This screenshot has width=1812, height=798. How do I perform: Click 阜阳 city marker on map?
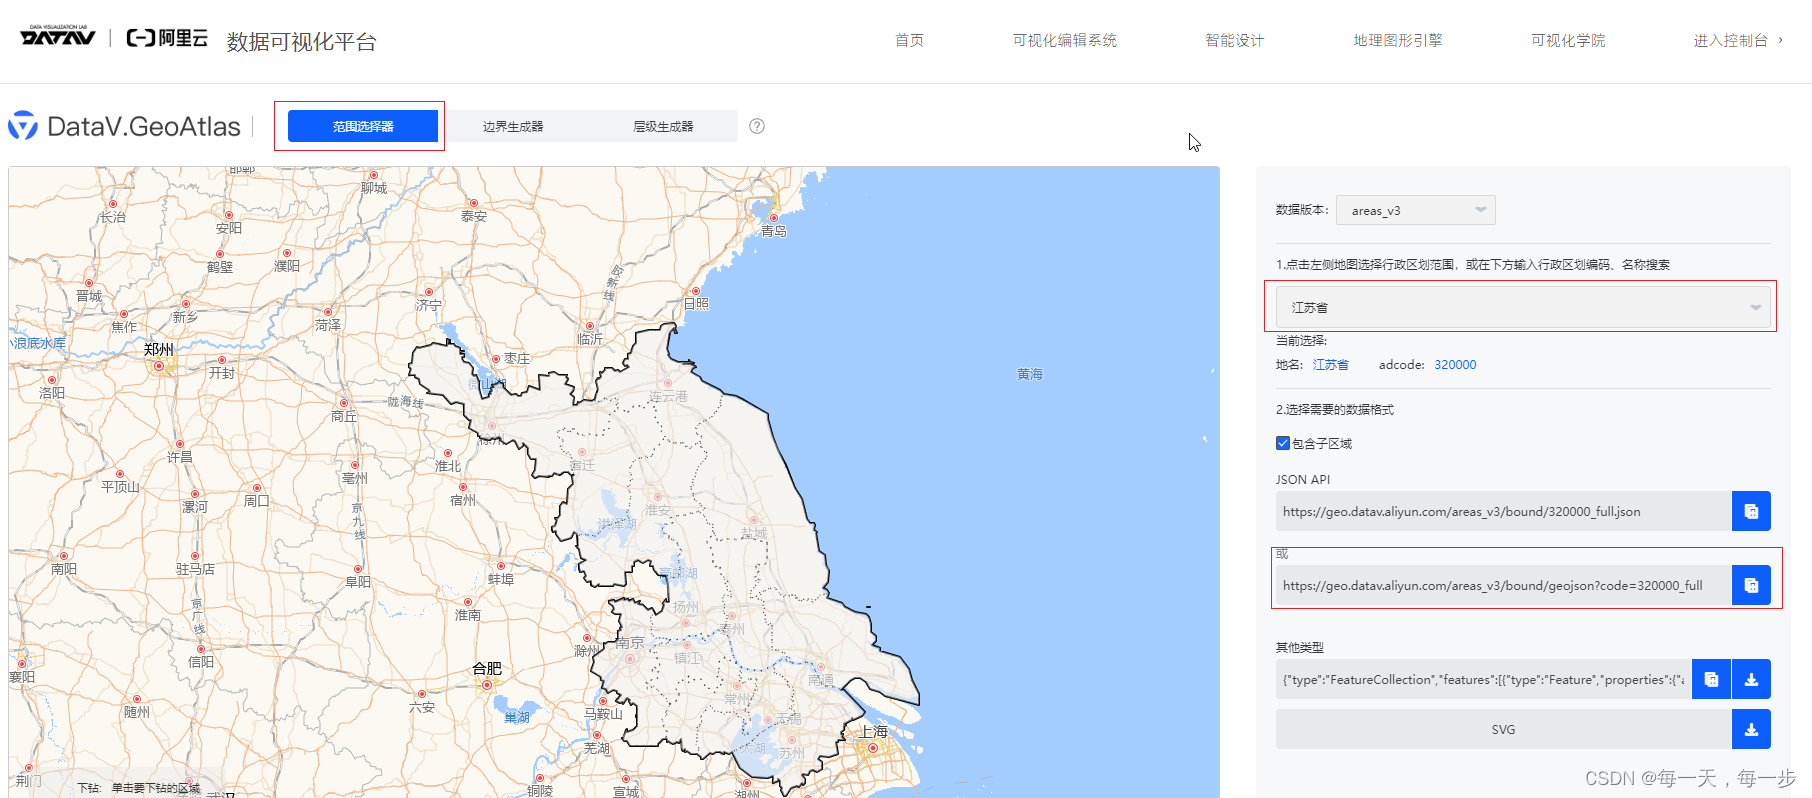[358, 569]
